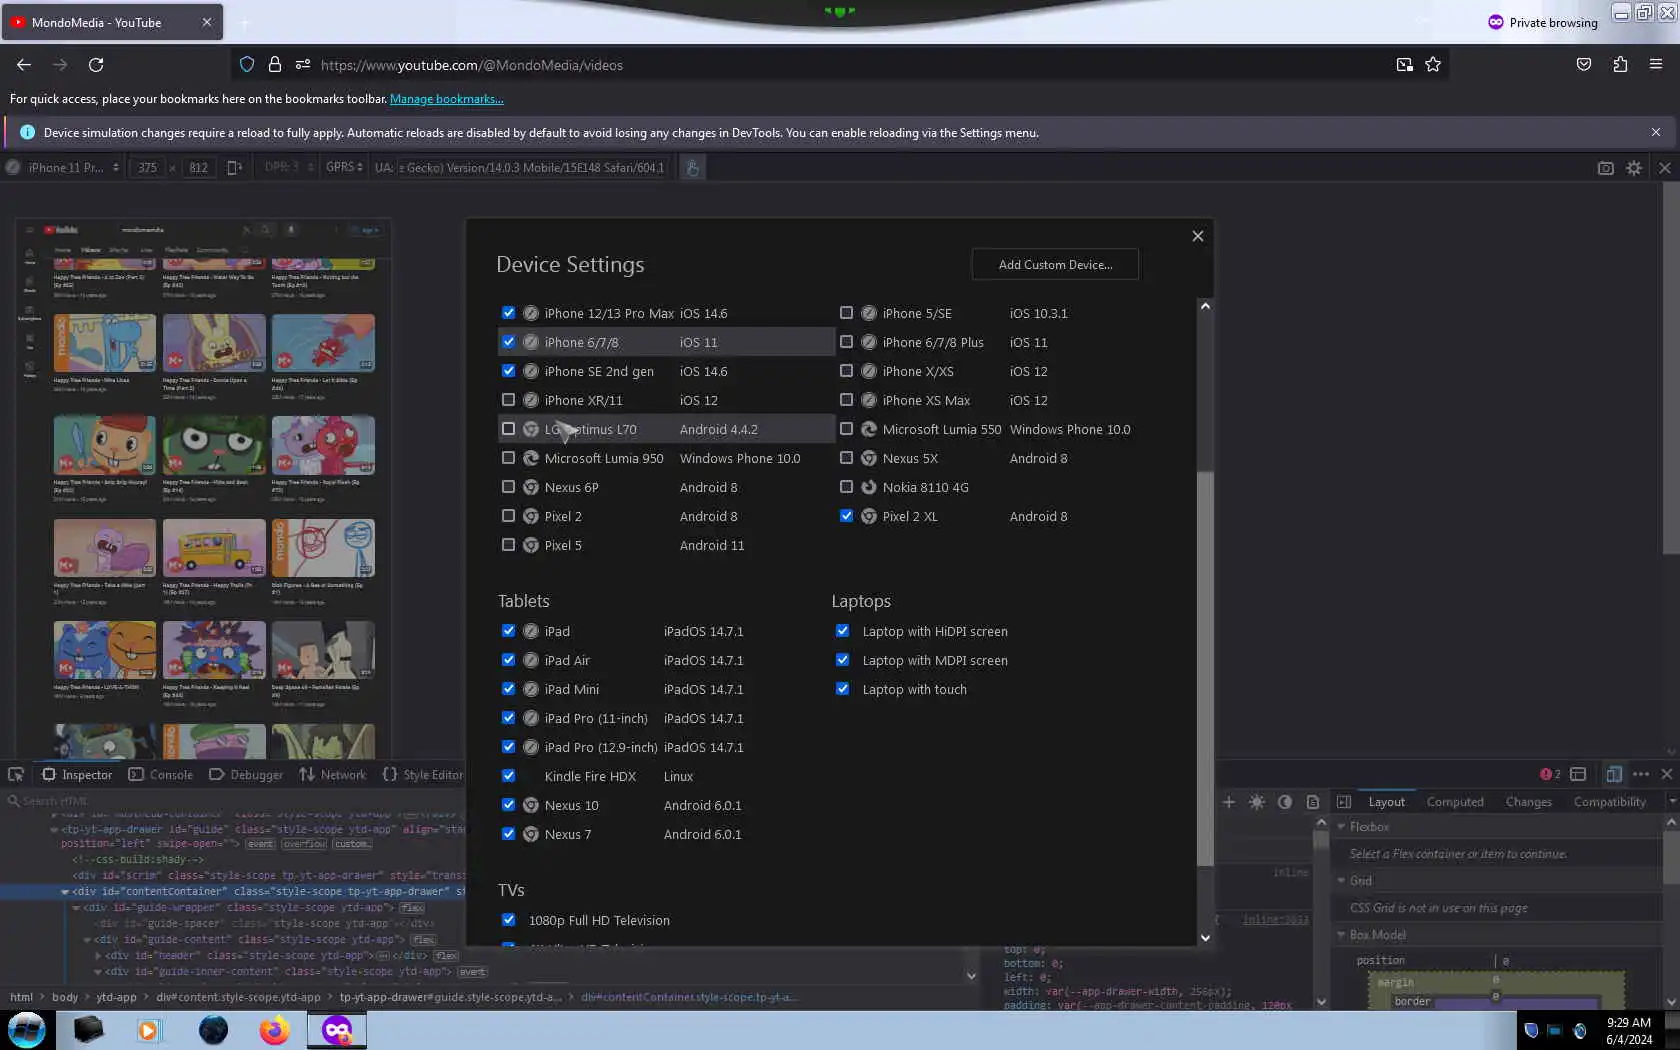
Task: Dismiss the device simulation notification
Action: 1656,132
